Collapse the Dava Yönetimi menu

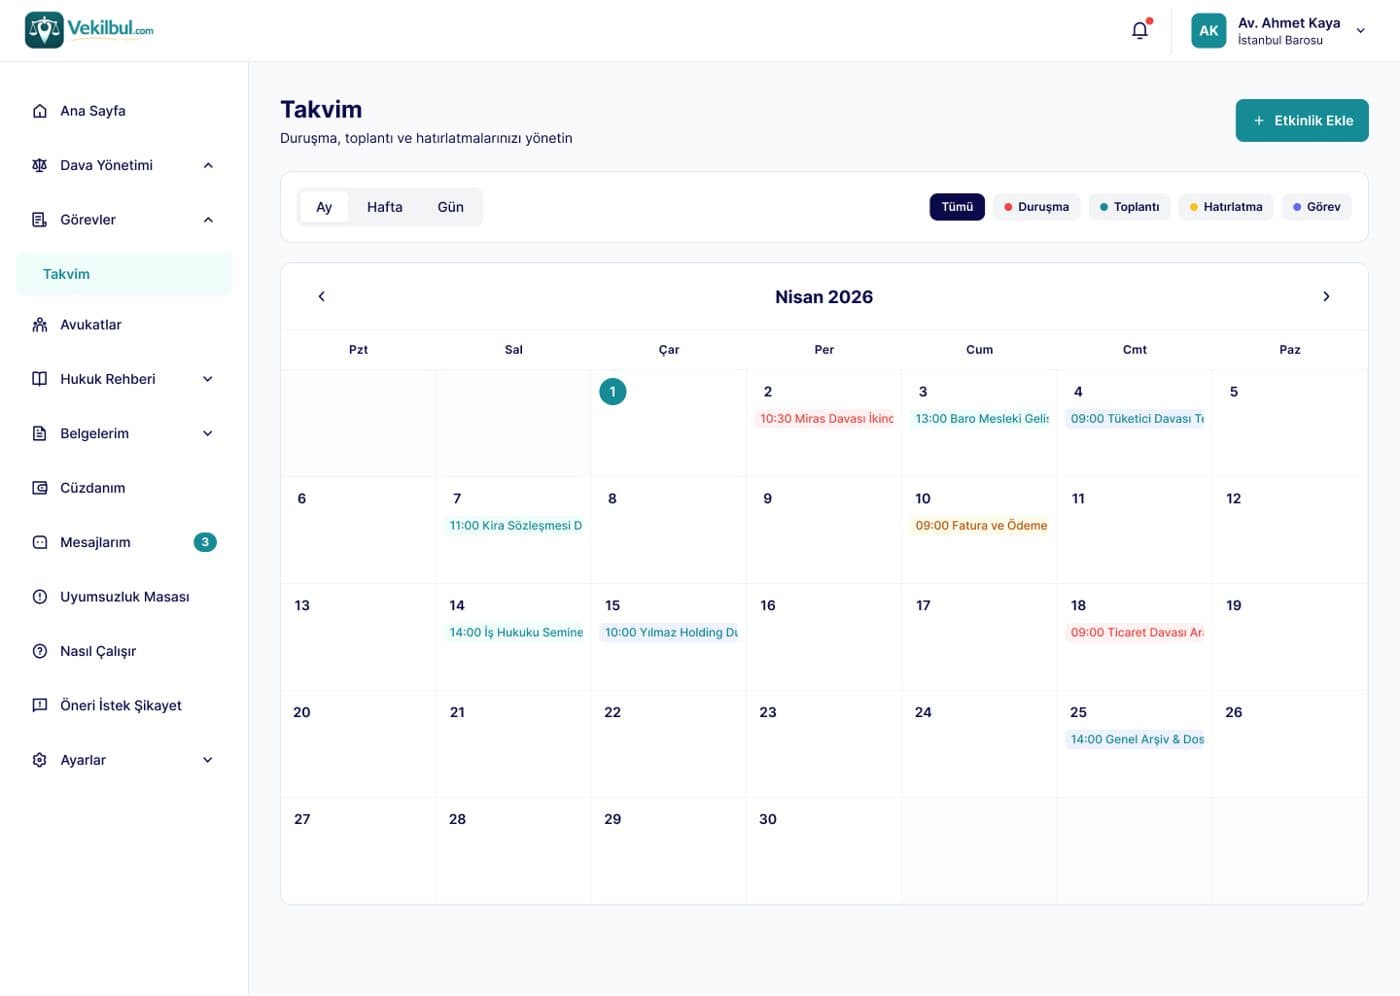pyautogui.click(x=208, y=165)
